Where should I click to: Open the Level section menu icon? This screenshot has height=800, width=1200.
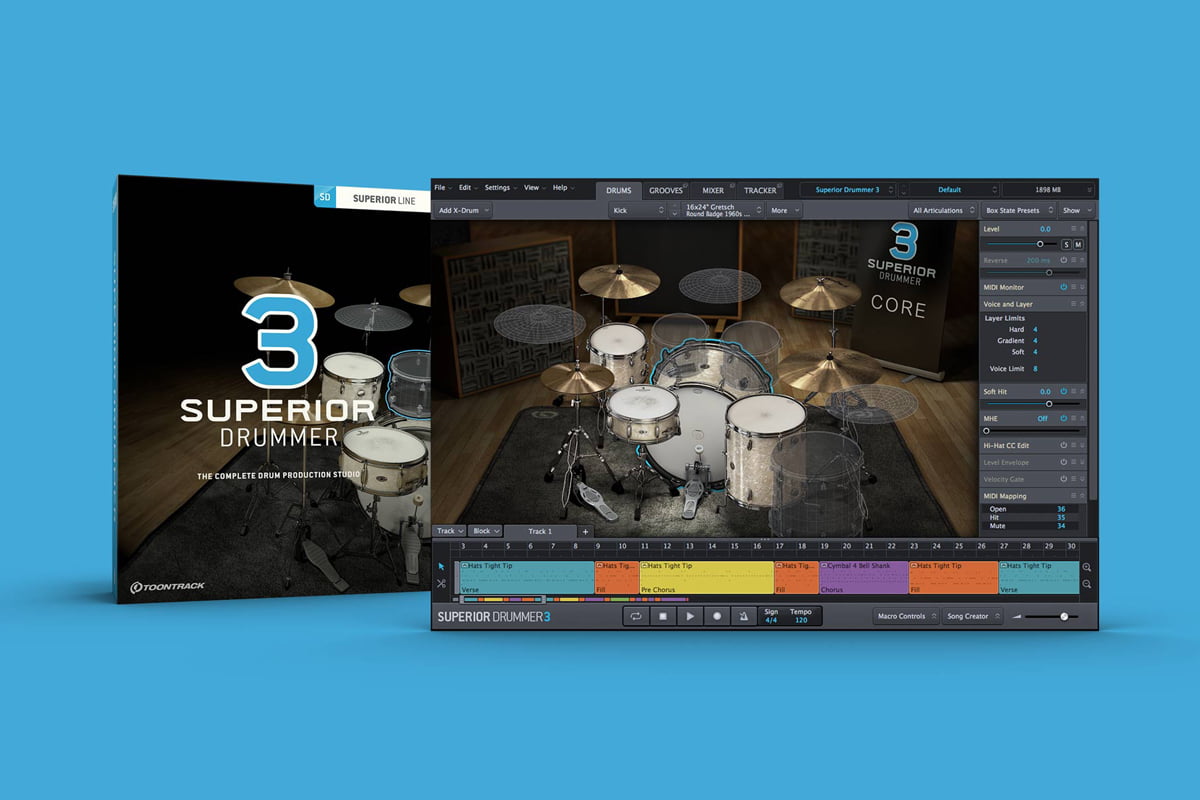(x=1073, y=229)
